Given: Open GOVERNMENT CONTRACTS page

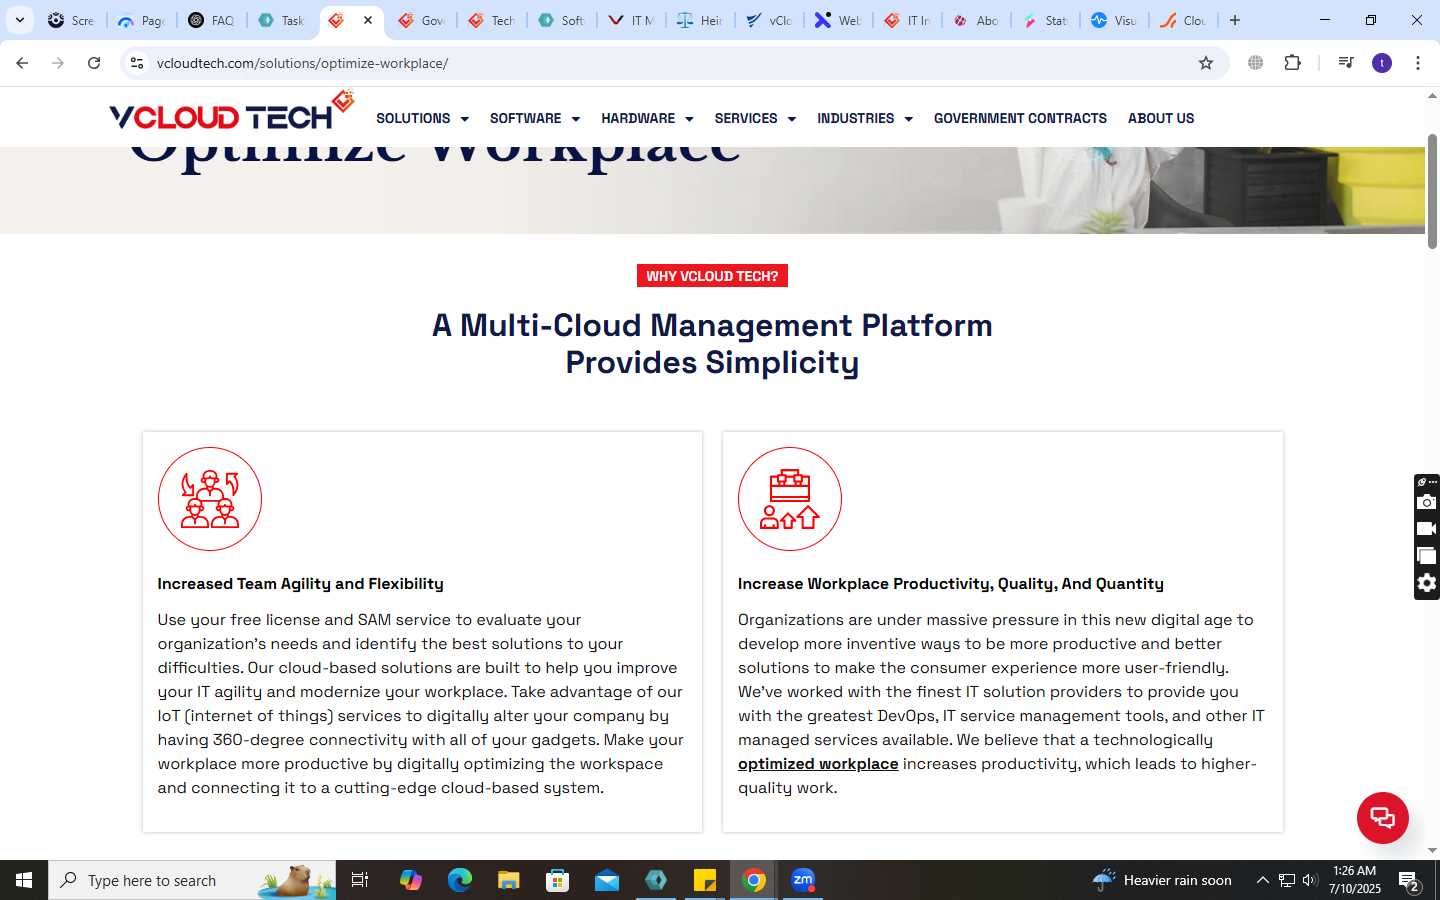Looking at the screenshot, I should tap(1020, 118).
